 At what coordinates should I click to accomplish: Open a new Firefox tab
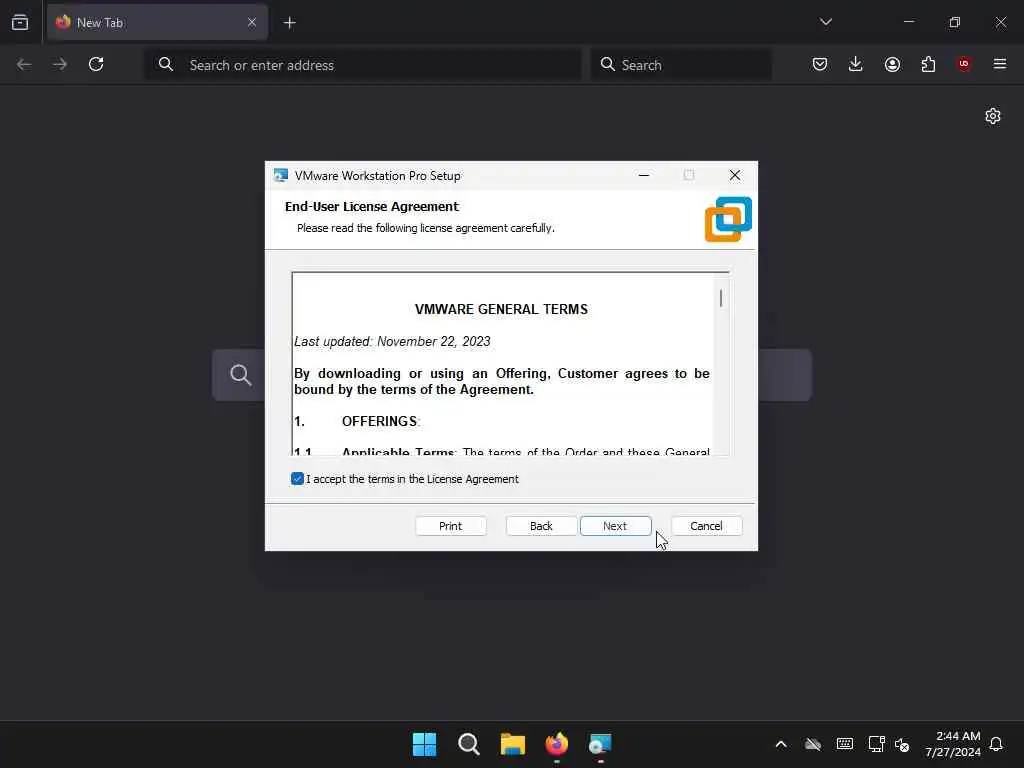[289, 23]
